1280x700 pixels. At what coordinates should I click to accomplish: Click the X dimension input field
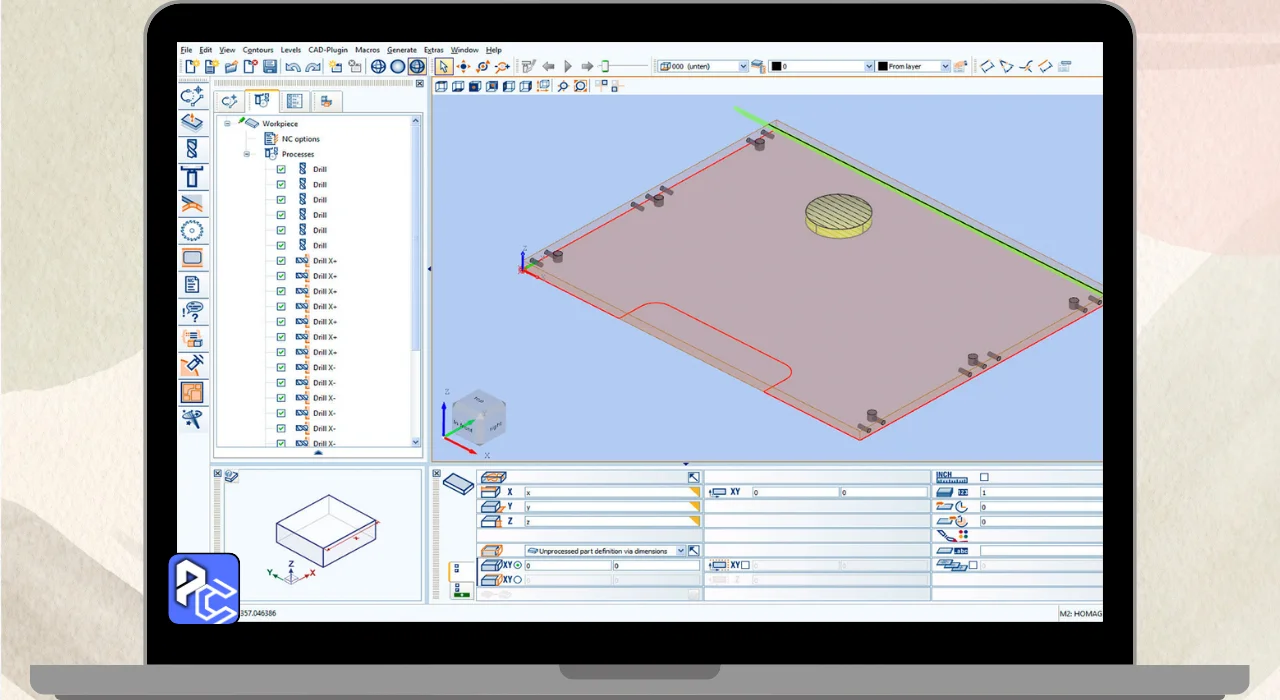pyautogui.click(x=608, y=492)
